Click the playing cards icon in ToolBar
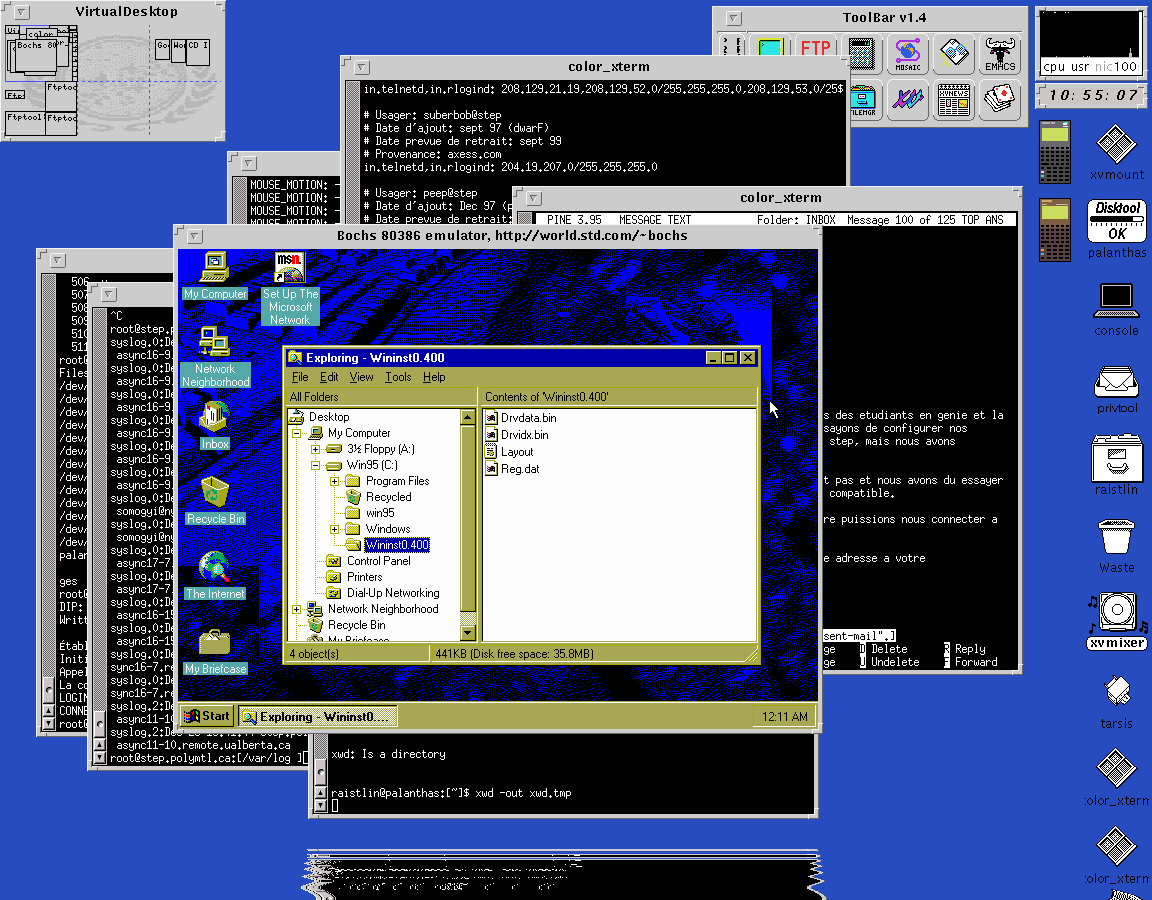 coord(1000,100)
